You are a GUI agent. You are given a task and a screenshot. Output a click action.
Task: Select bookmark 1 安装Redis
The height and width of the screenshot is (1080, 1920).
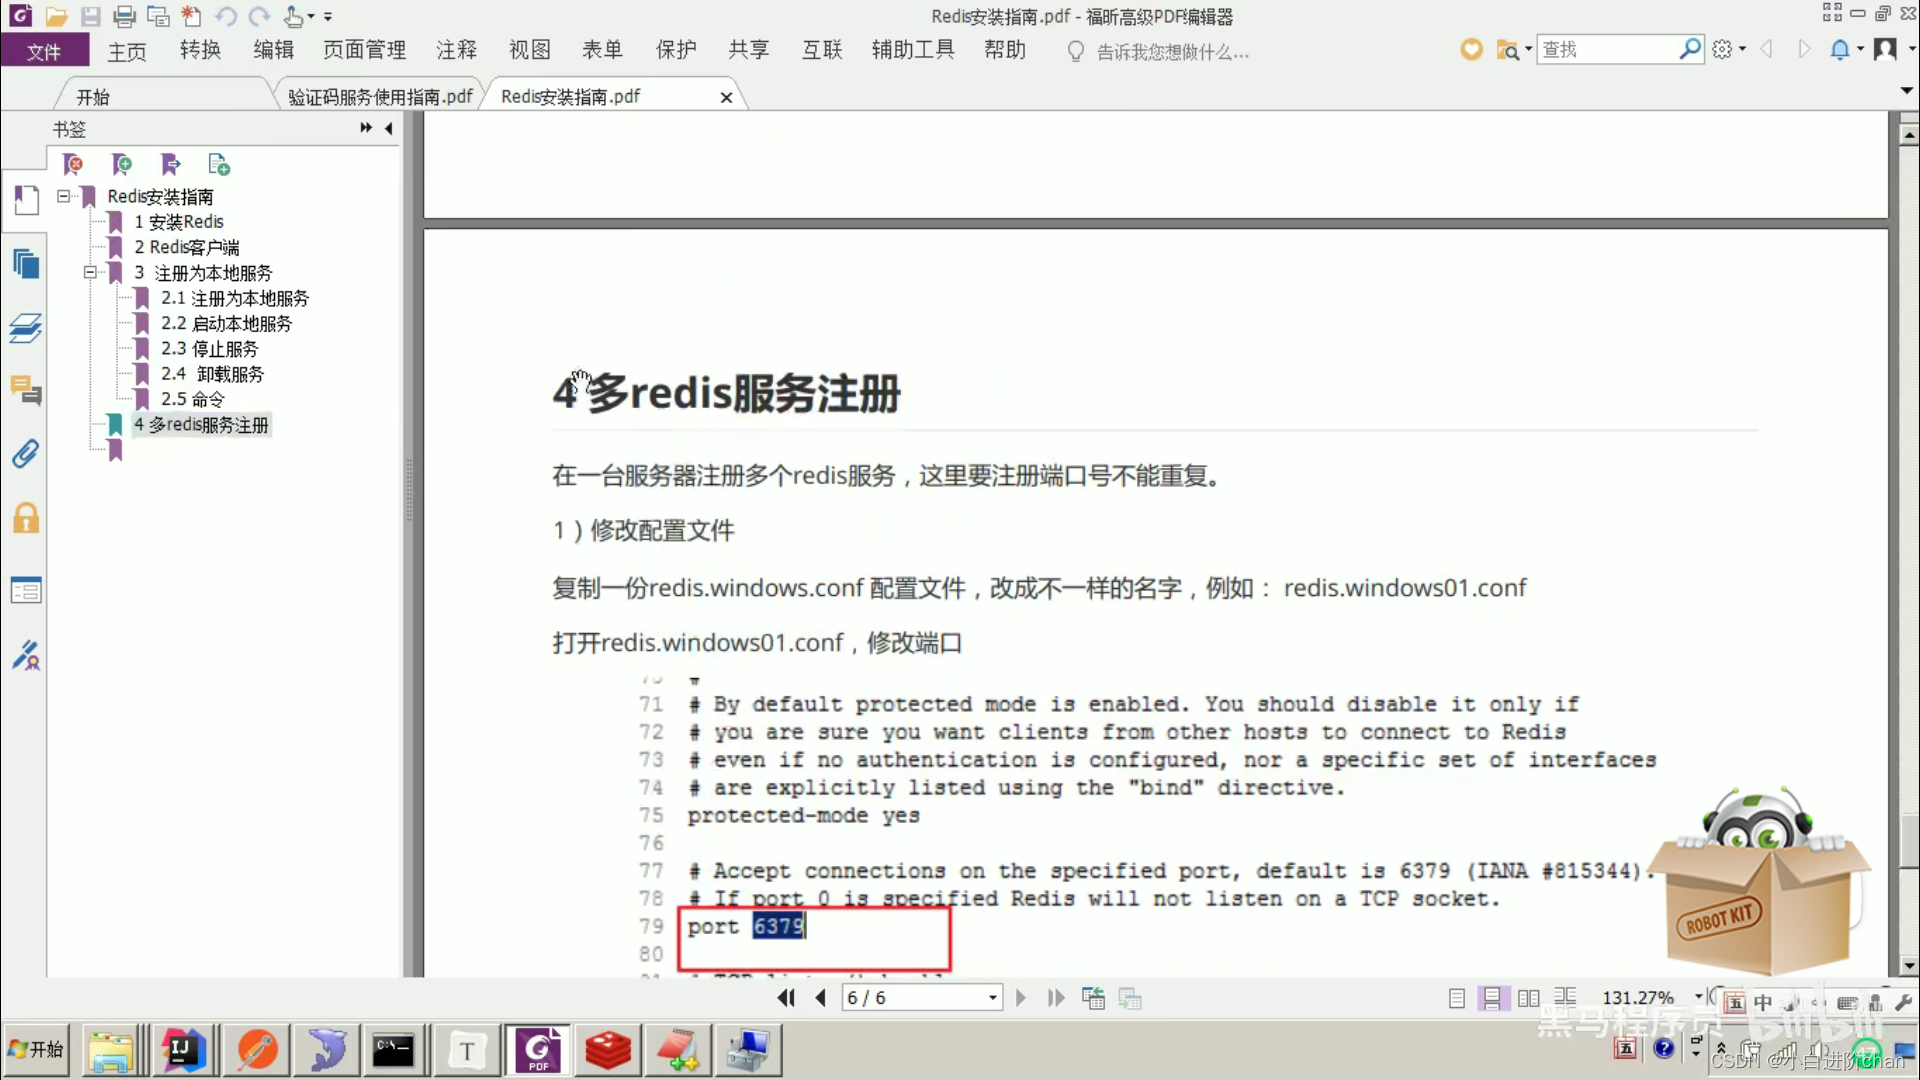[x=179, y=221]
